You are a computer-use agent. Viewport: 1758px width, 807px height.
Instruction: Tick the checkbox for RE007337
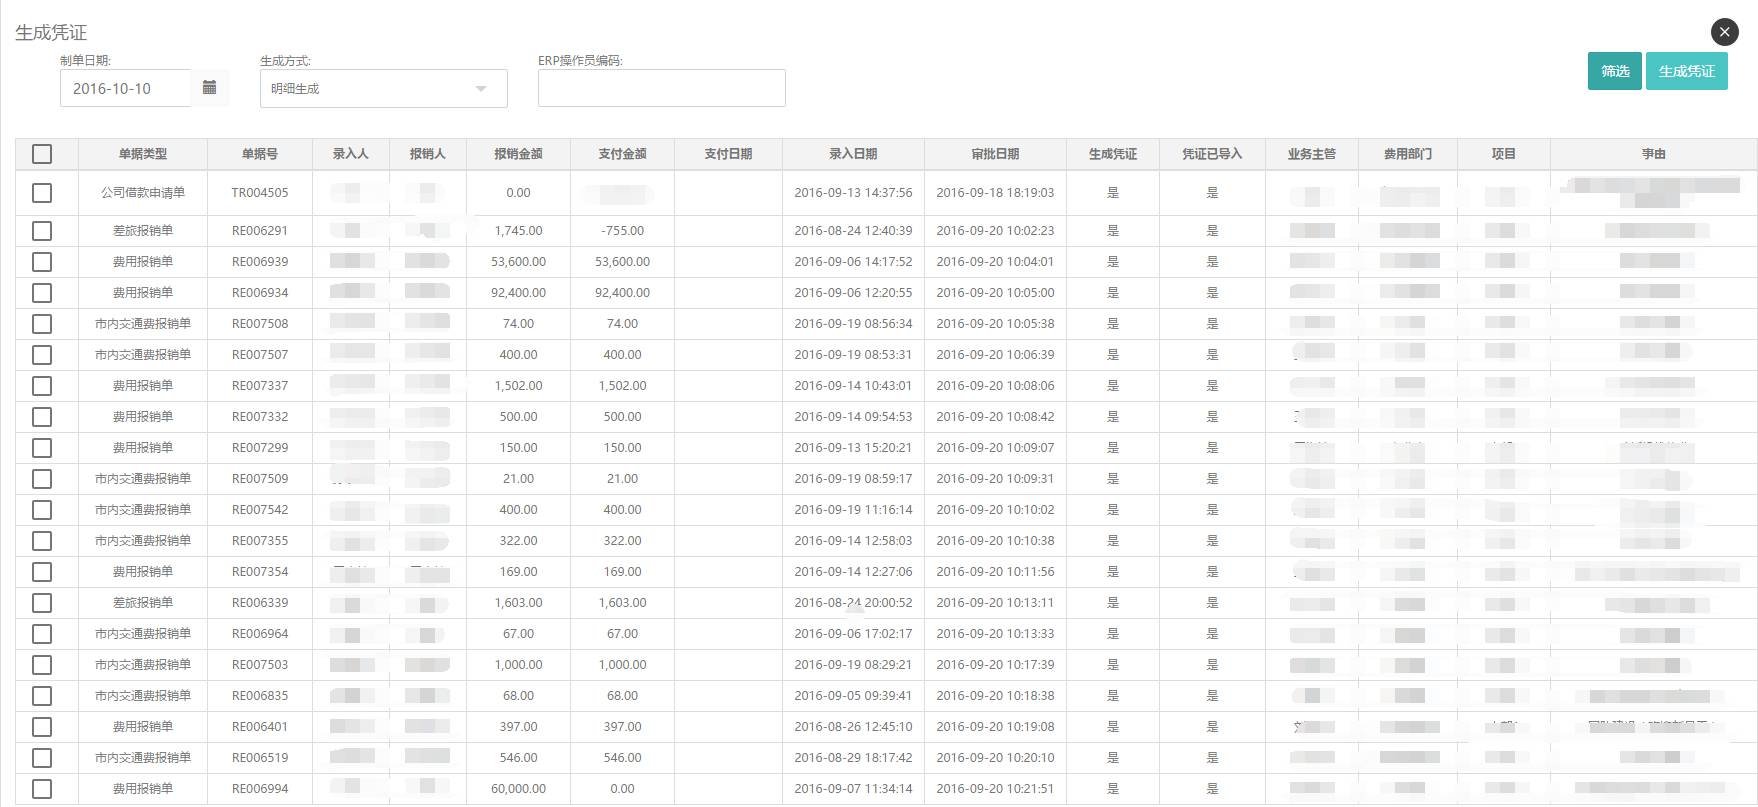tap(42, 386)
